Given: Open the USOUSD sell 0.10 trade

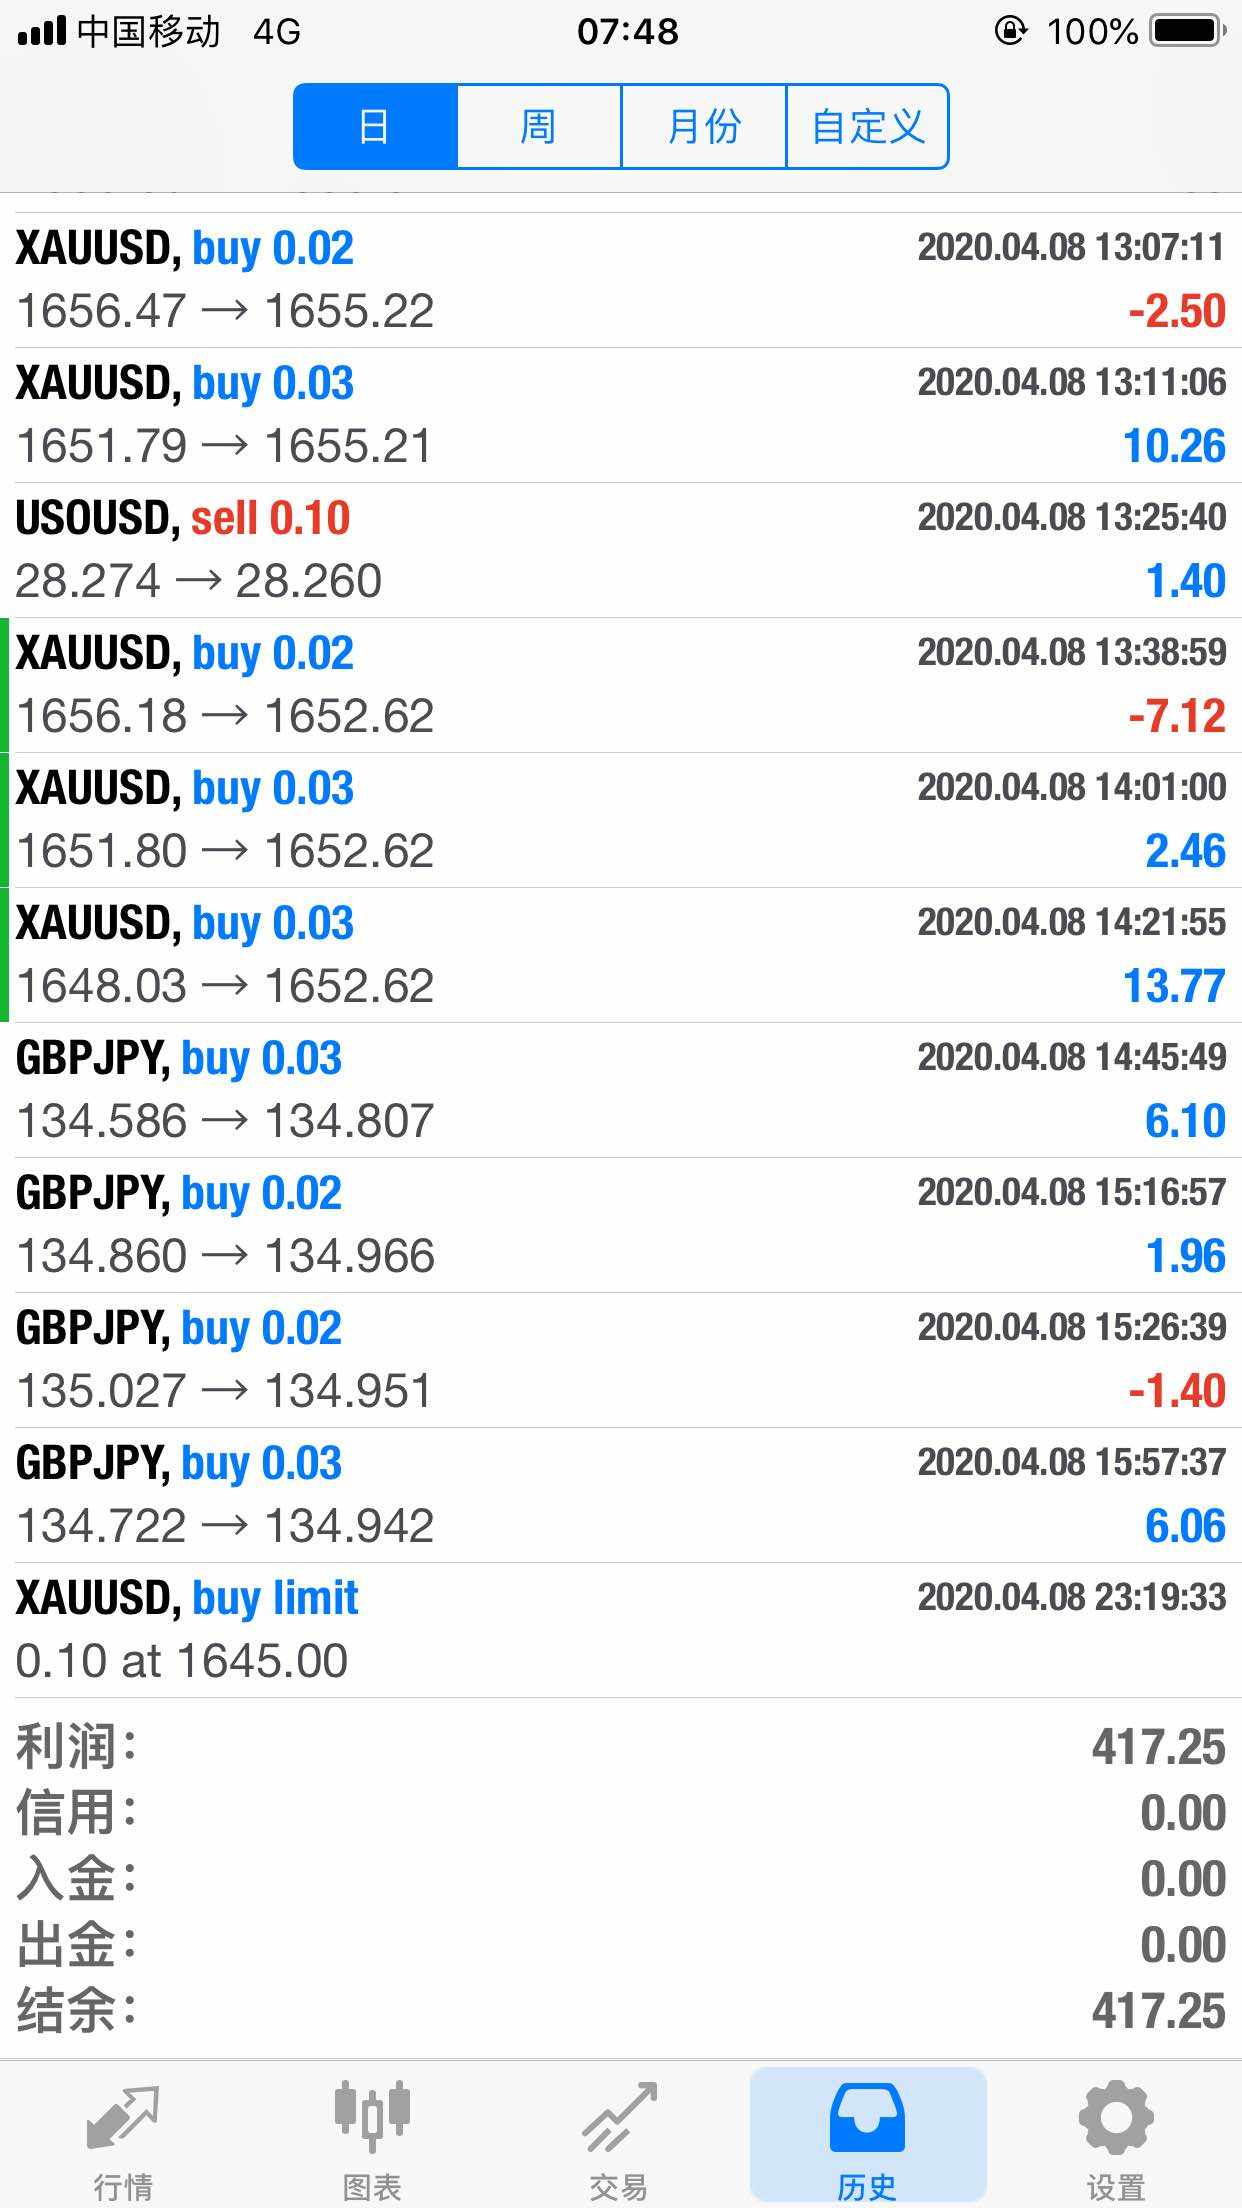Looking at the screenshot, I should click(620, 550).
